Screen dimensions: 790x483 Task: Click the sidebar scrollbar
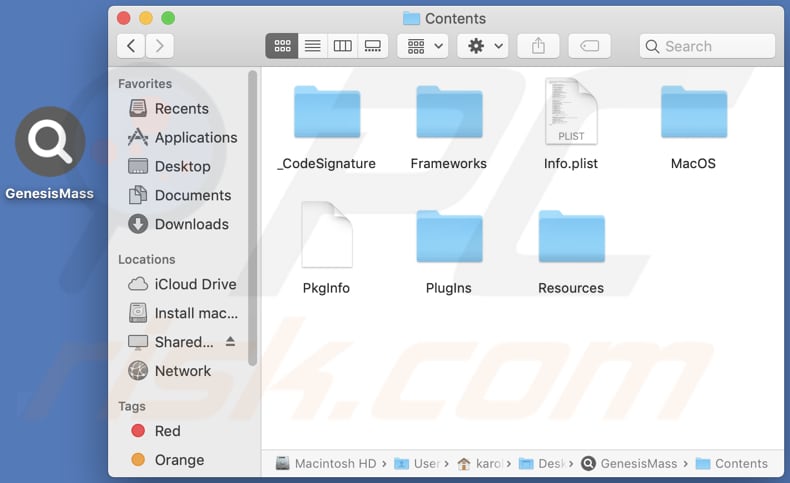(x=252, y=218)
